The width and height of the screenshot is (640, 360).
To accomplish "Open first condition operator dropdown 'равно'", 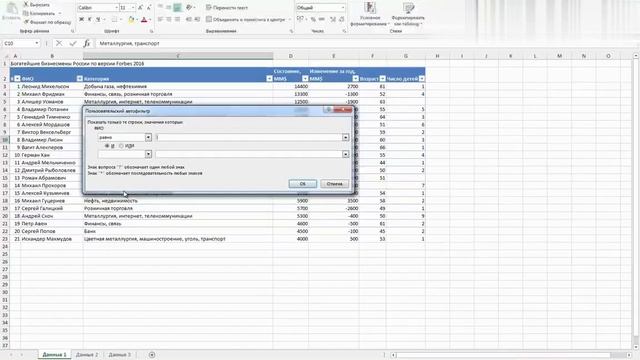I will point(148,138).
